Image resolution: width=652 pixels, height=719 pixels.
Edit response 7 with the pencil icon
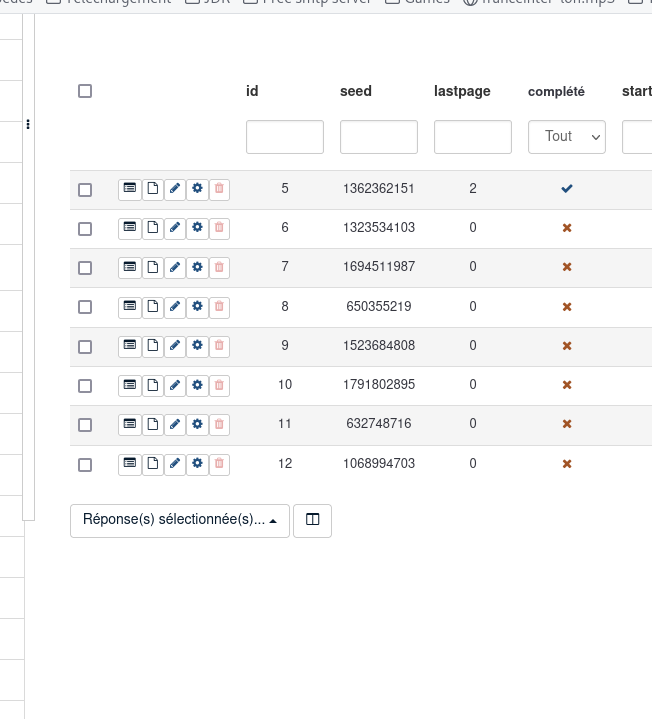pyautogui.click(x=175, y=267)
